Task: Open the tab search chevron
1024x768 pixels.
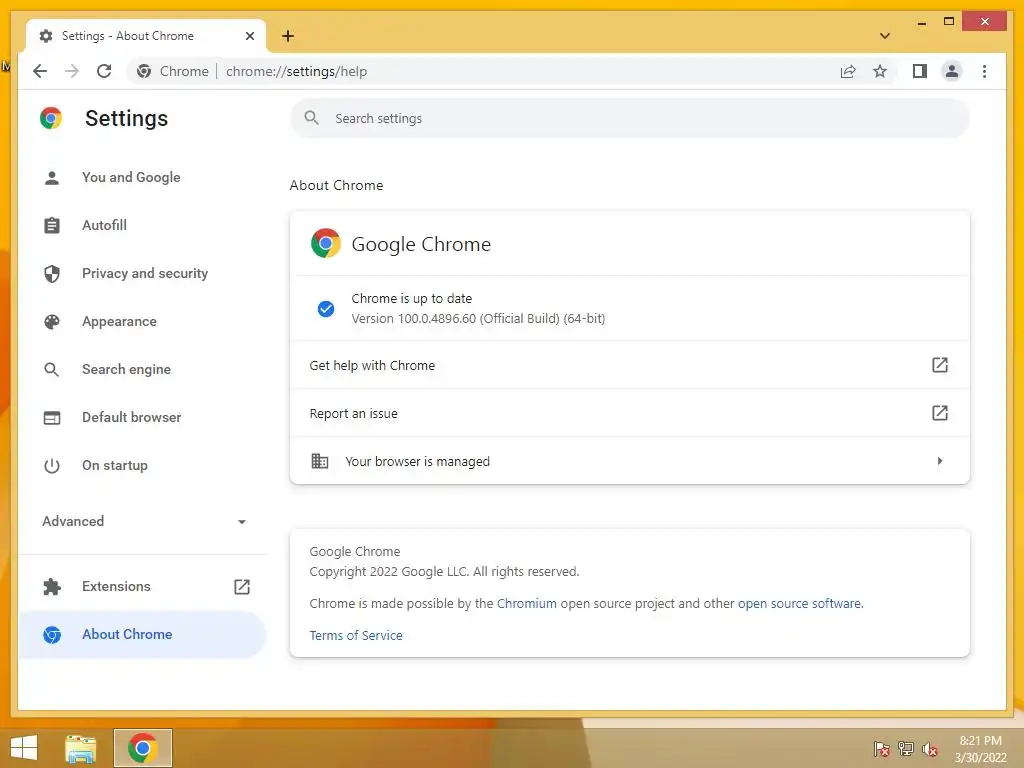Action: 885,36
